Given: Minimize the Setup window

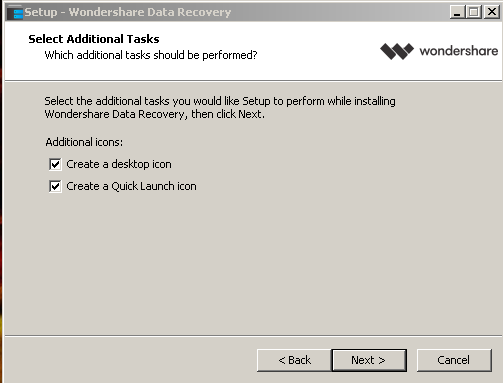Looking at the screenshot, I should [457, 12].
